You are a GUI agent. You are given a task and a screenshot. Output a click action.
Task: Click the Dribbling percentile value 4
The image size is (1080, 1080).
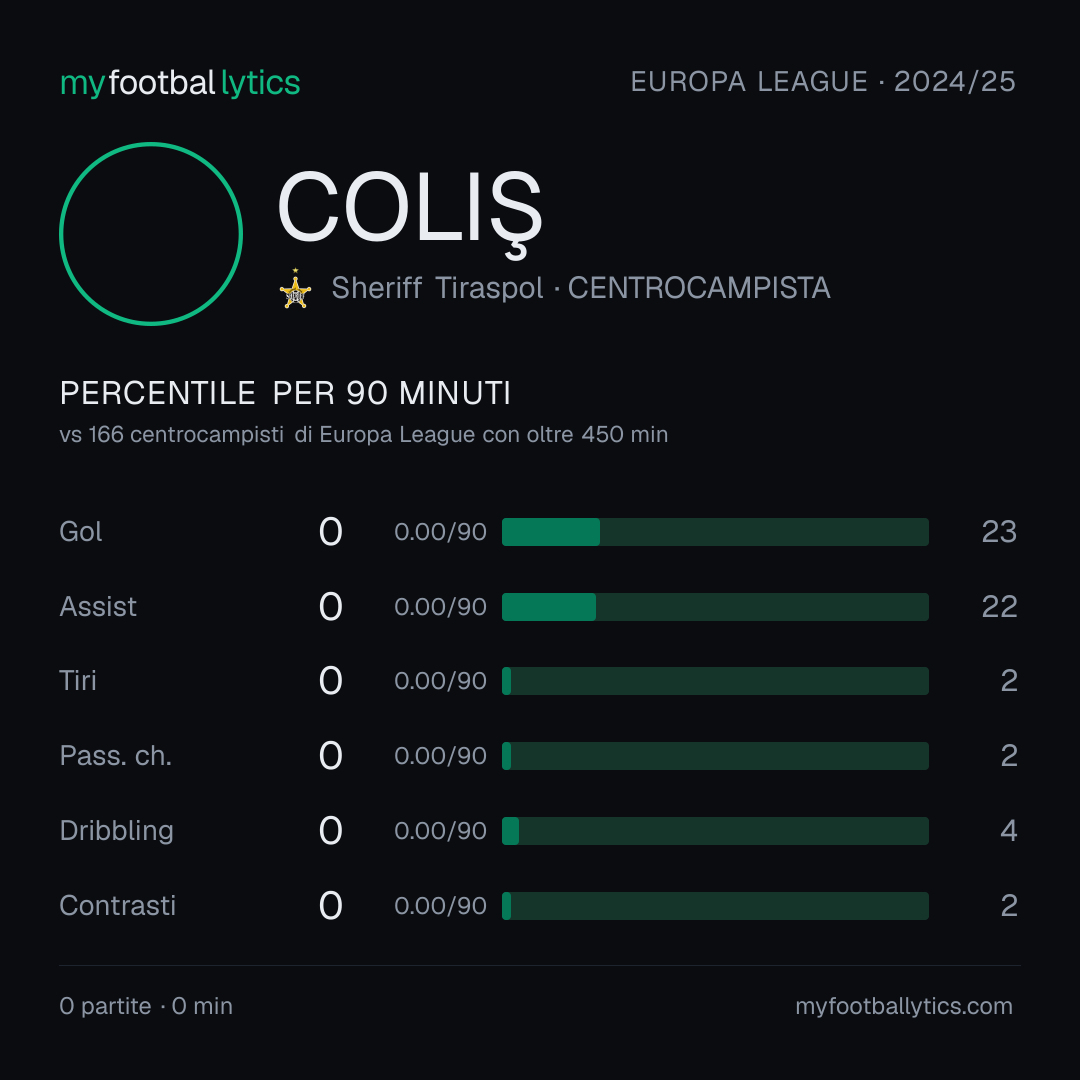tap(1008, 831)
